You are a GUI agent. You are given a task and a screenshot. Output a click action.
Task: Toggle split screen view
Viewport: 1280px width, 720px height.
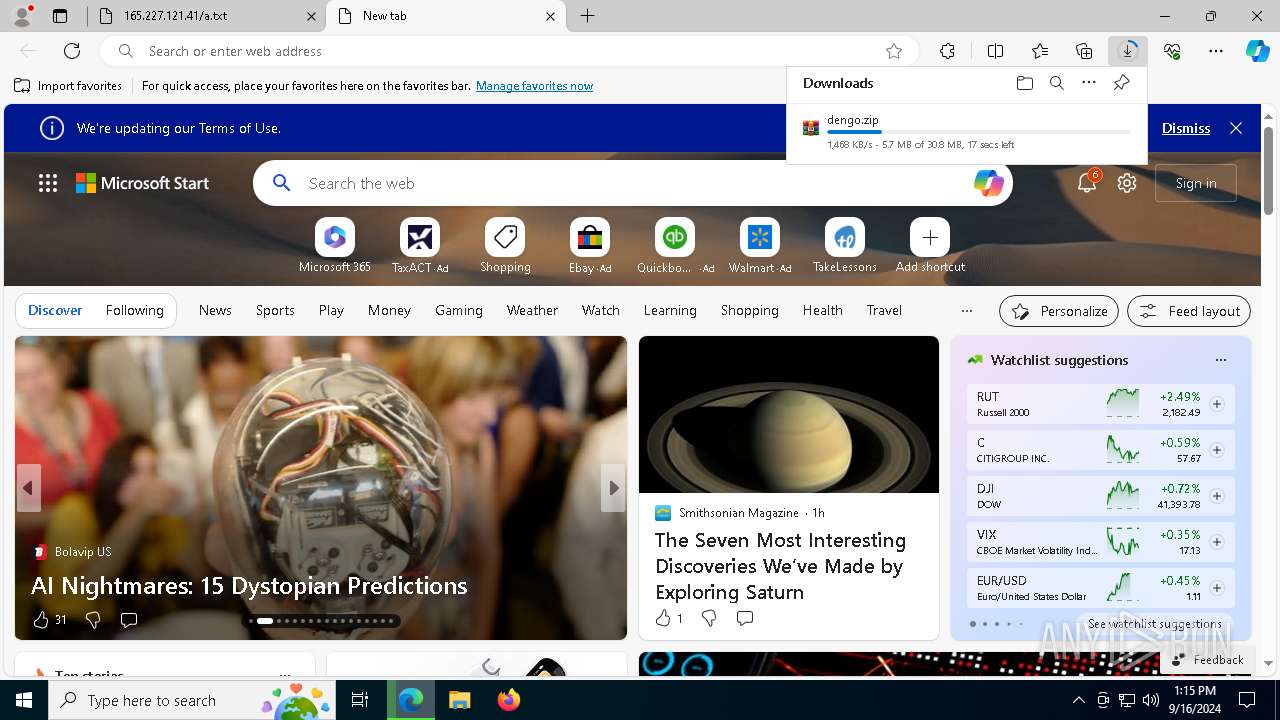(x=995, y=51)
